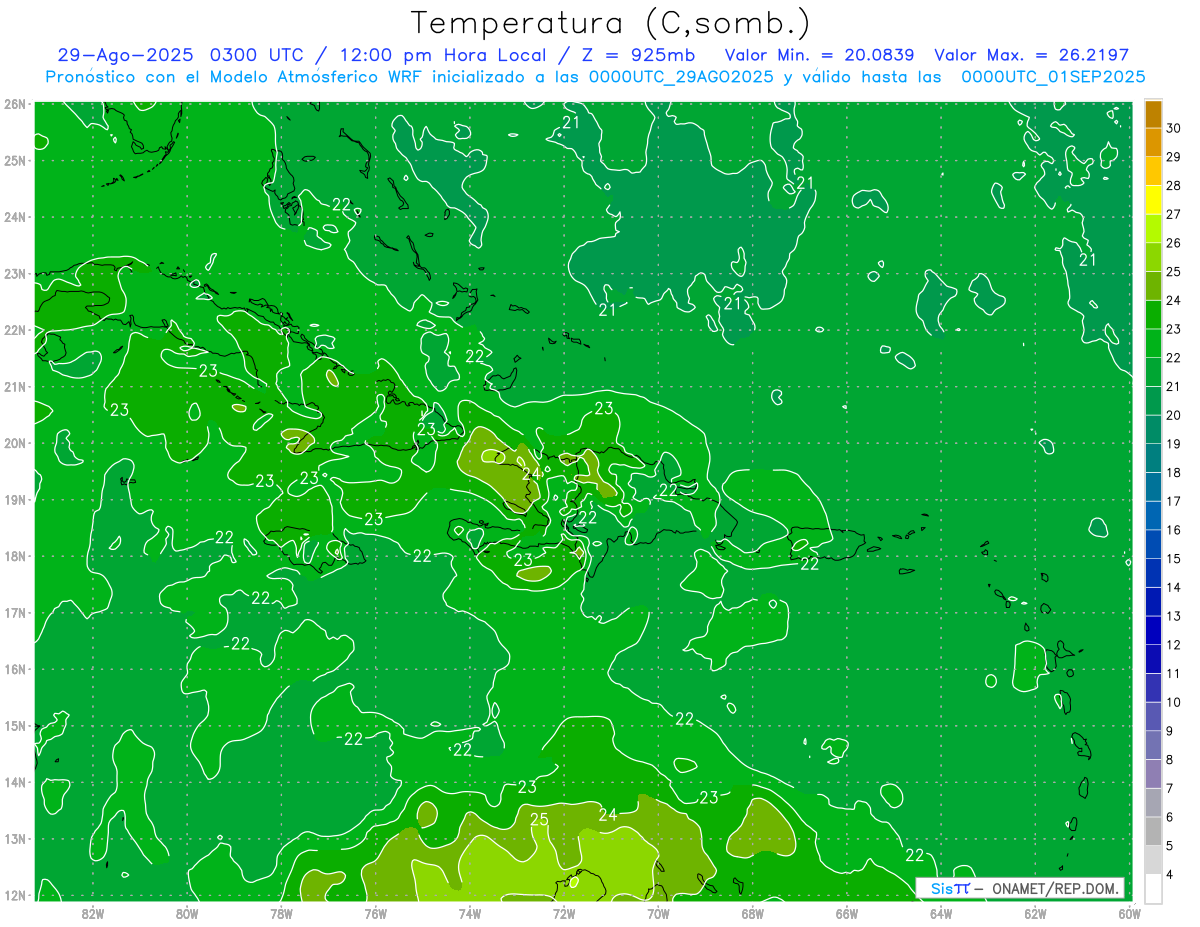Click legend value 19 on the color bar
1200x927 pixels.
[x=1173, y=444]
